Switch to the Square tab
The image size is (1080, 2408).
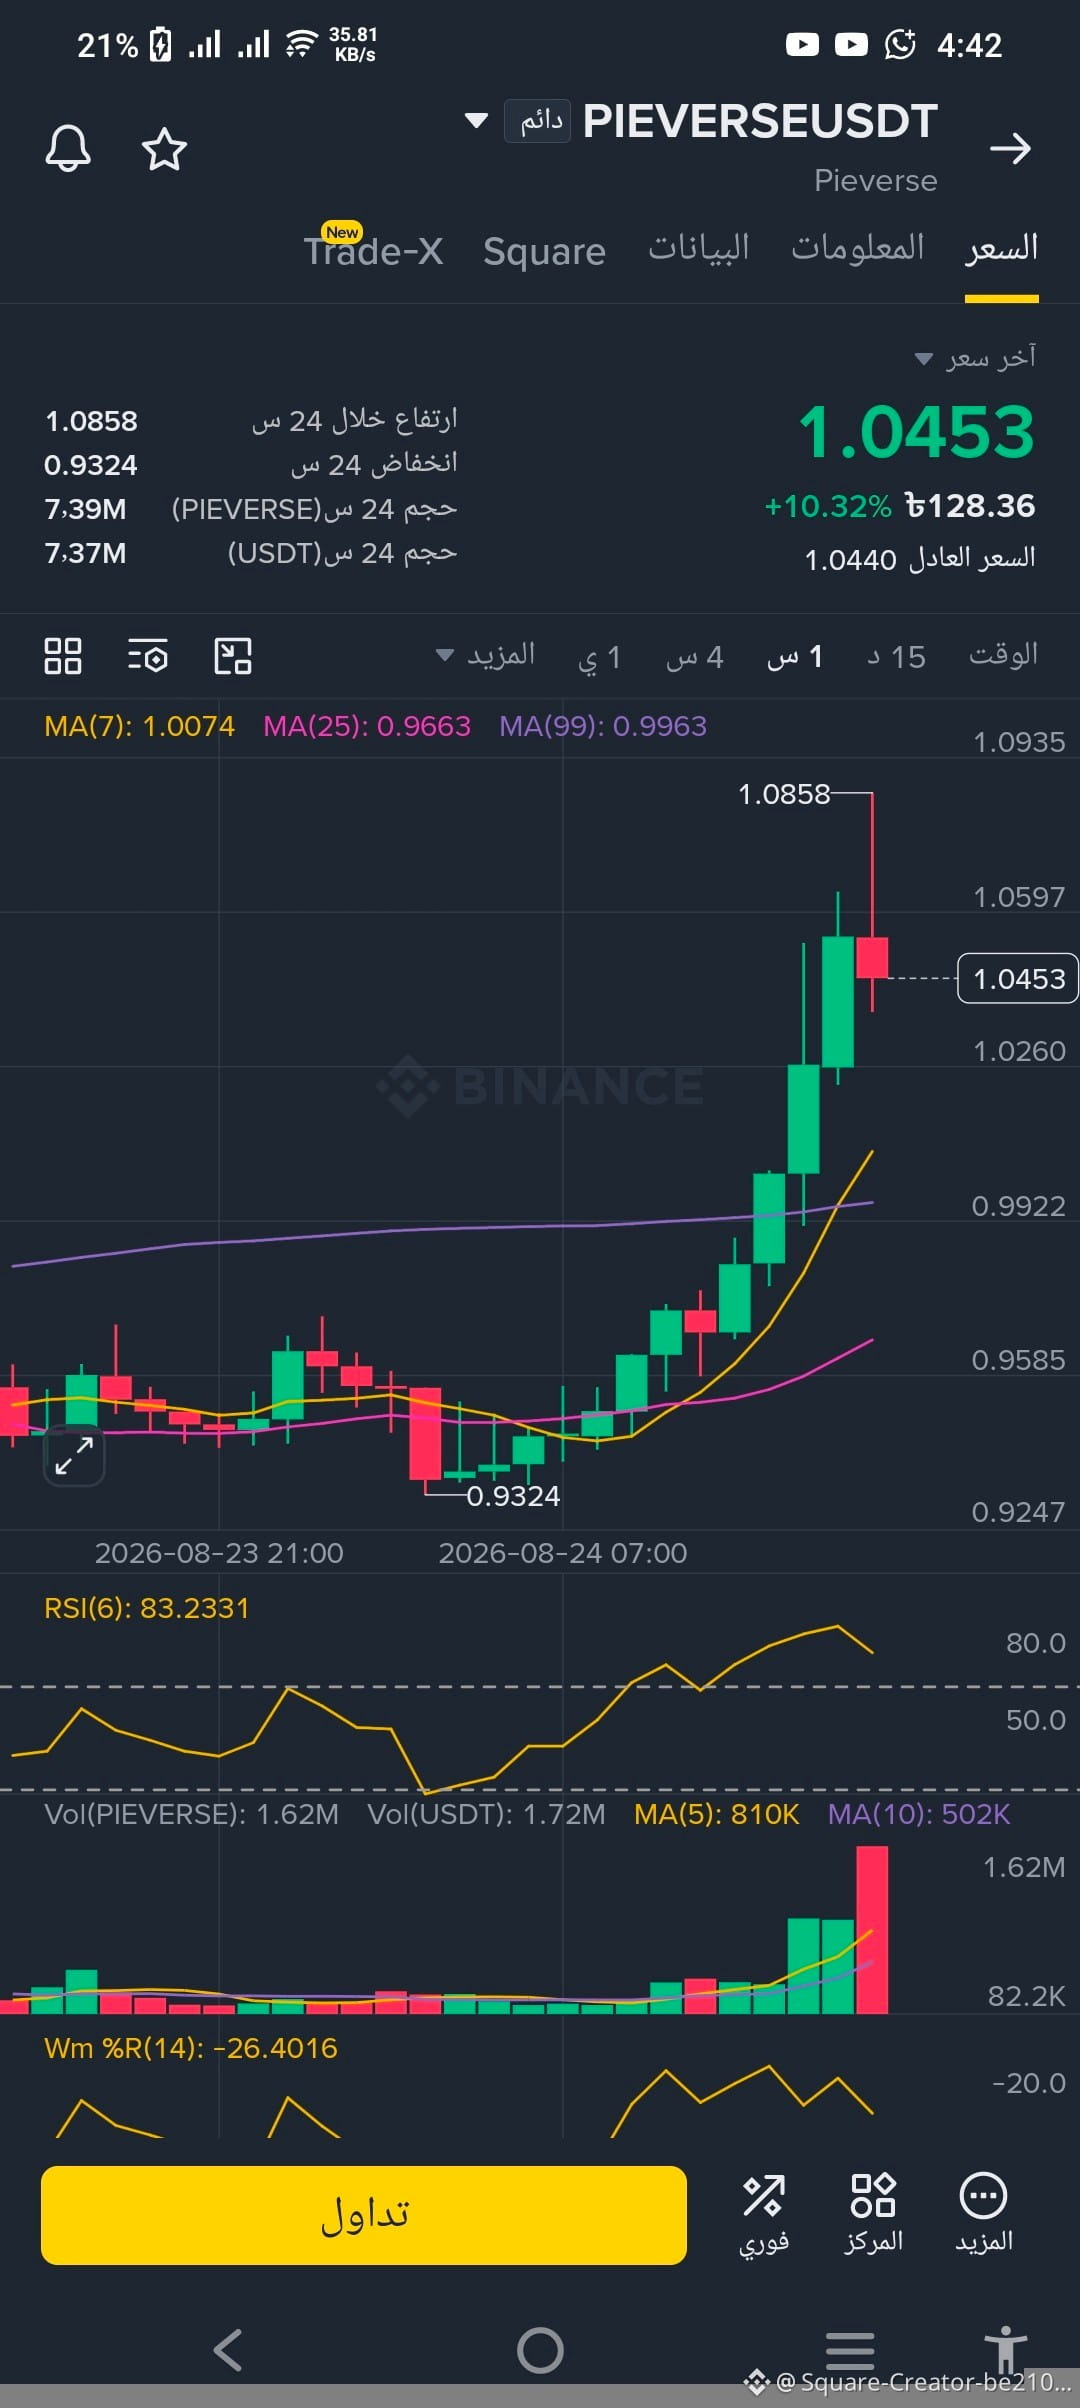coord(544,251)
